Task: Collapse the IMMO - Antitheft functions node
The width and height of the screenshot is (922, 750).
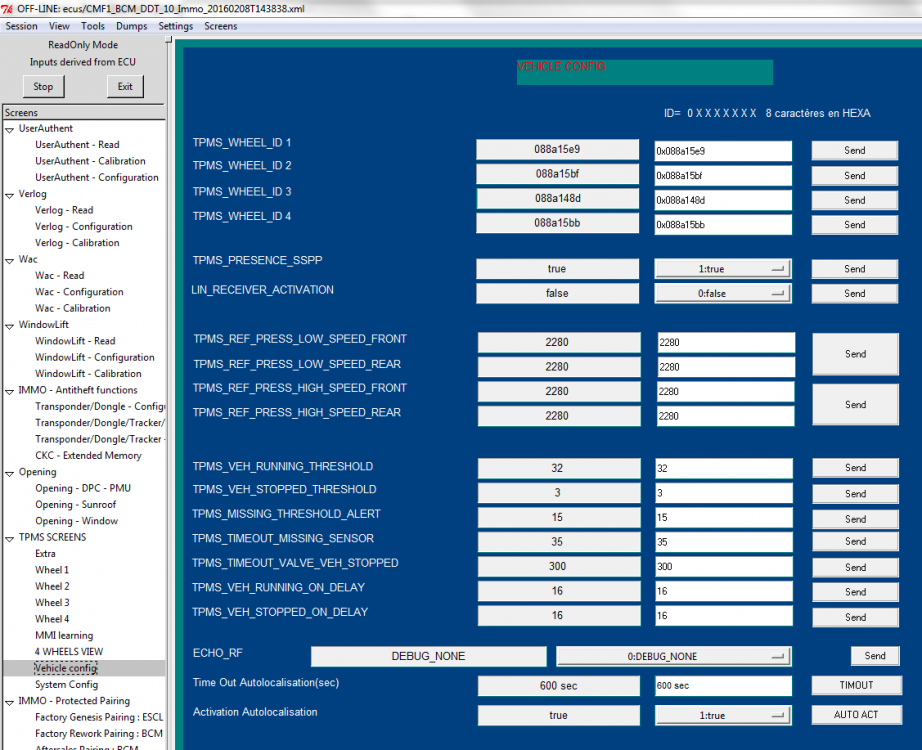Action: pos(9,391)
